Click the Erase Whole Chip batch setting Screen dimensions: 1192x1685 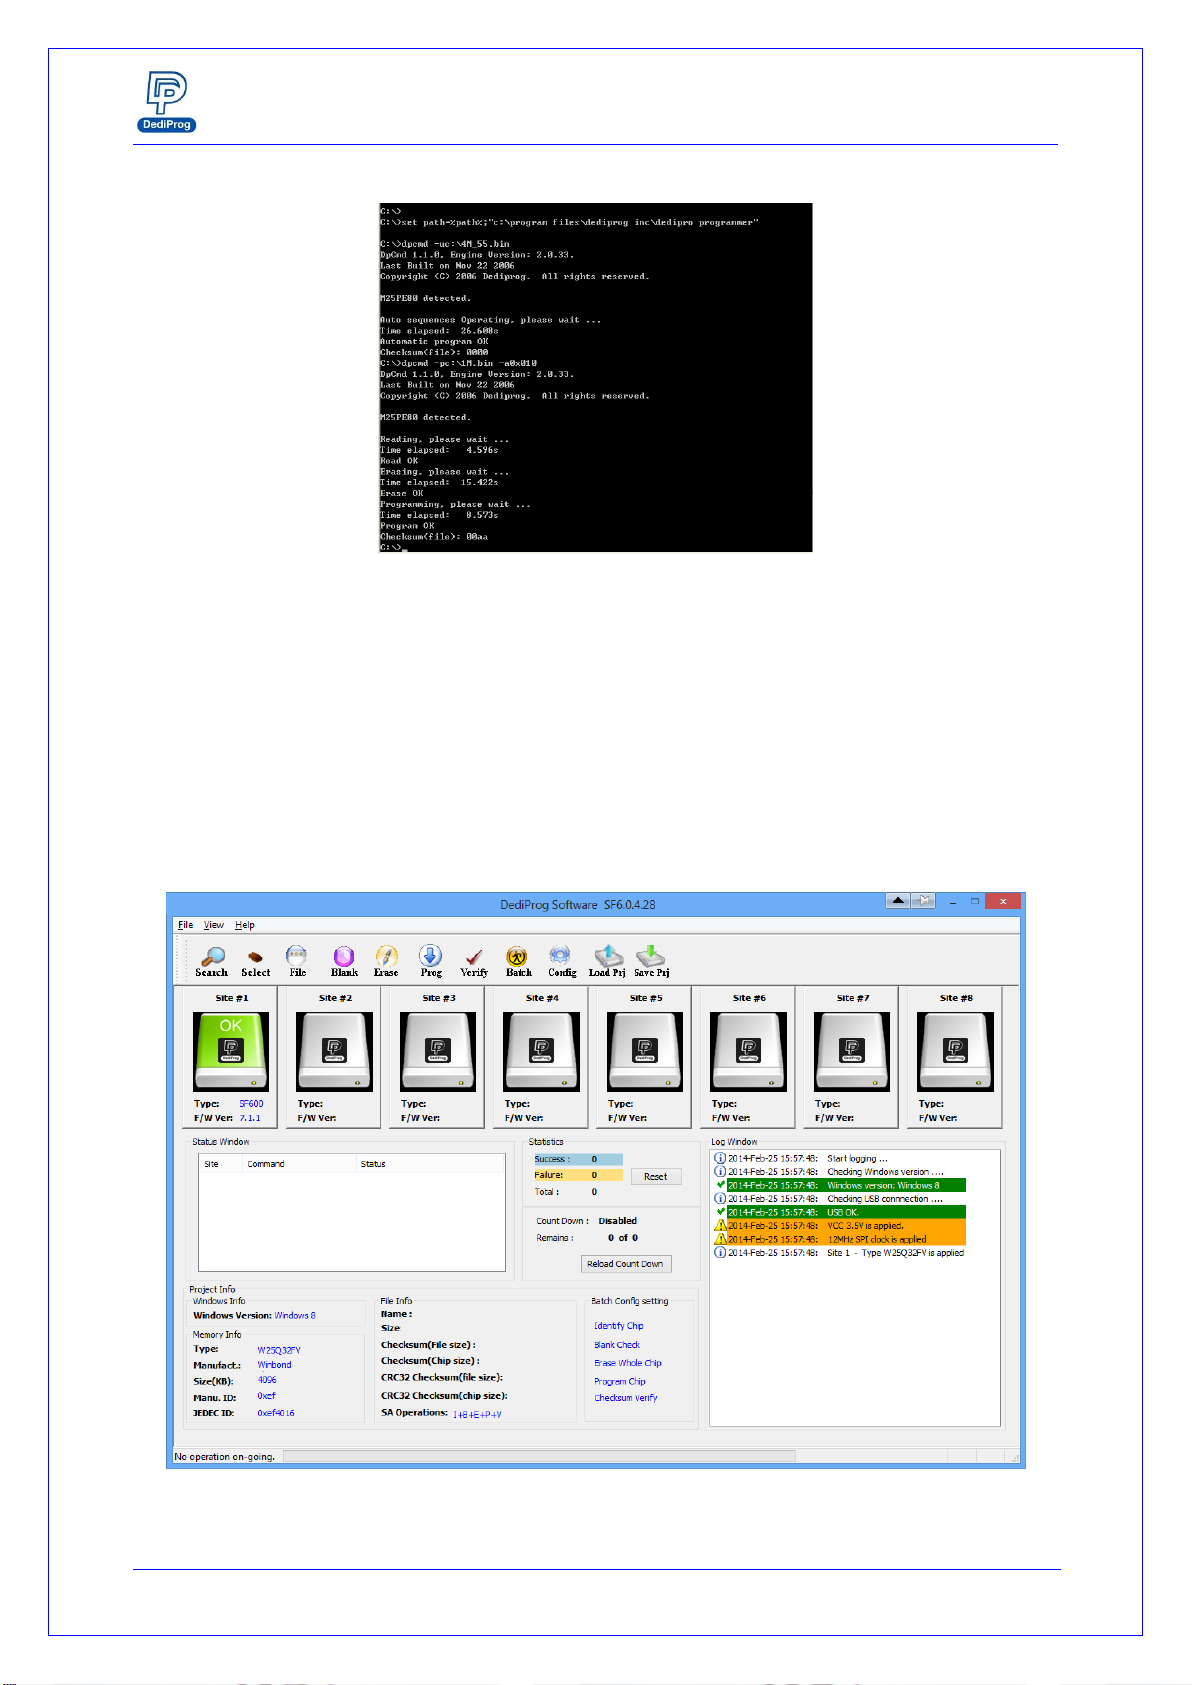(628, 1363)
